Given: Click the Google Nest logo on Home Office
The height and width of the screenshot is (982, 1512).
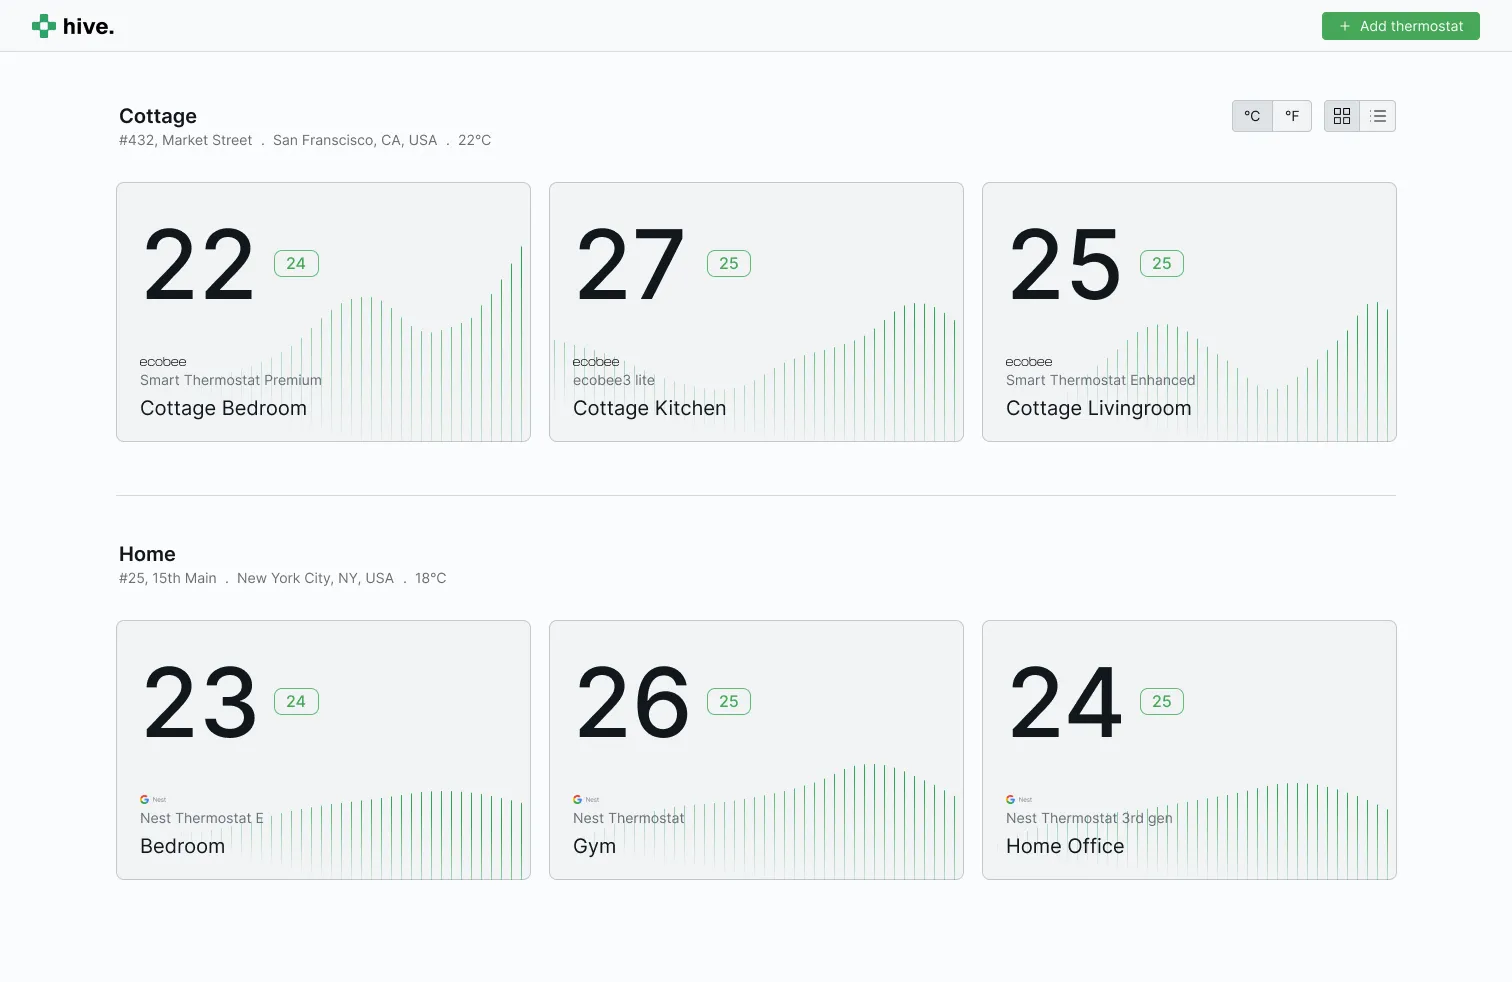Looking at the screenshot, I should click(x=1019, y=800).
